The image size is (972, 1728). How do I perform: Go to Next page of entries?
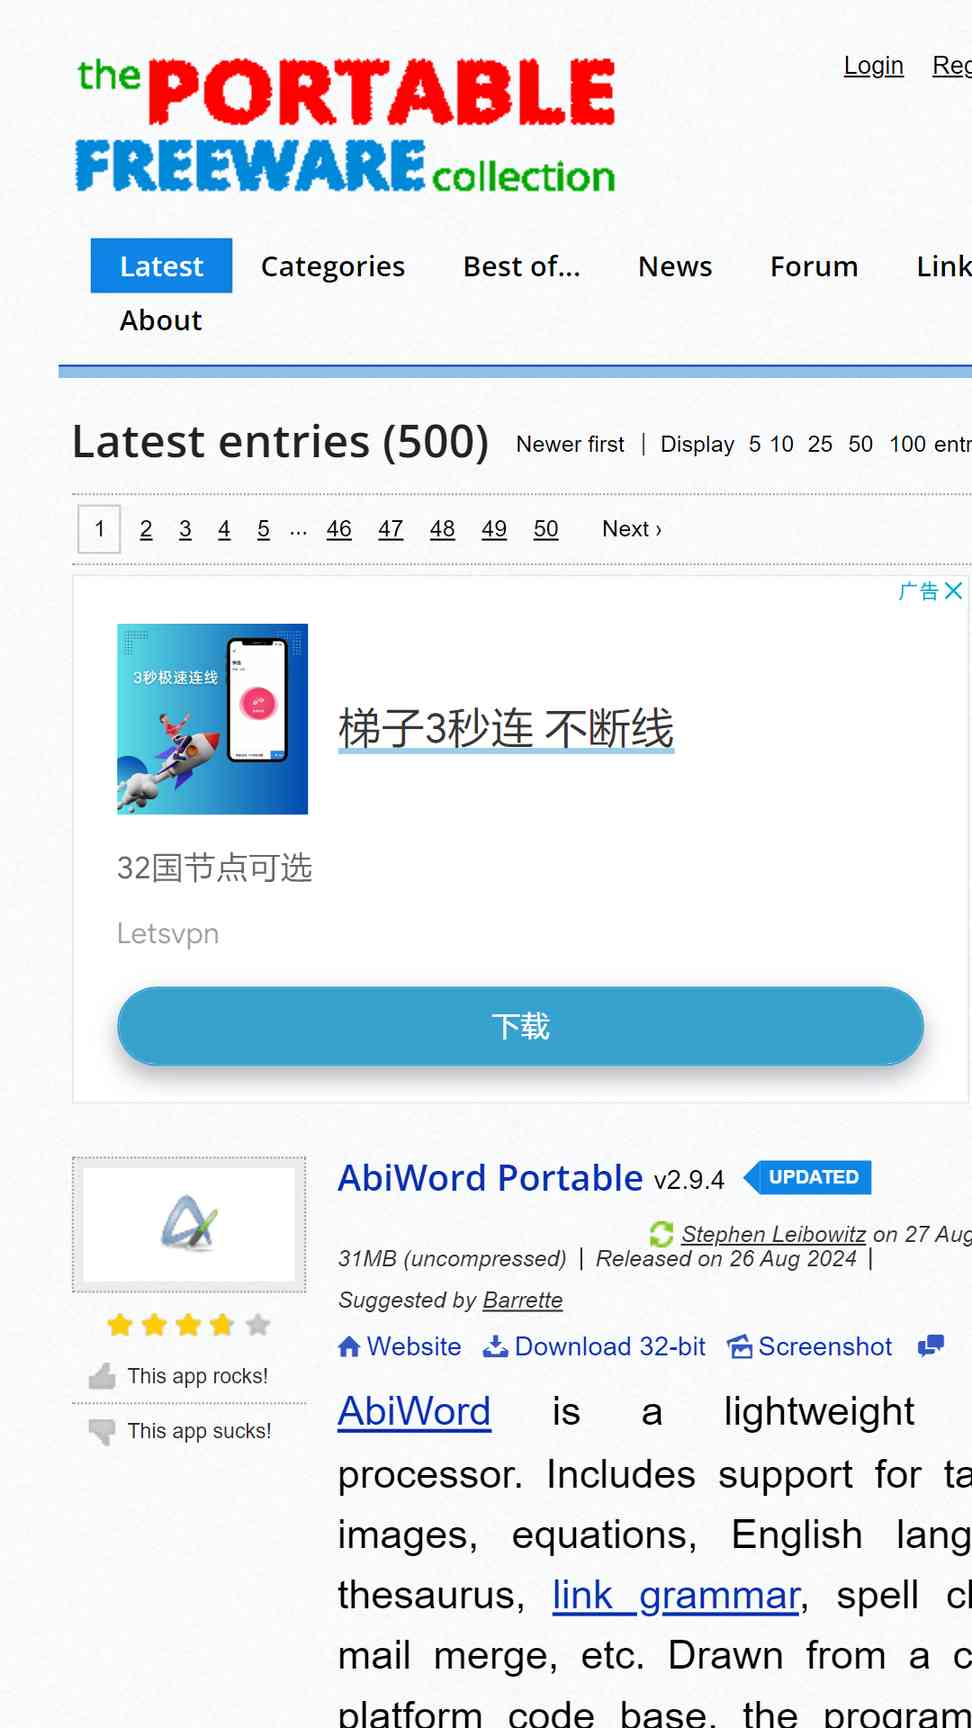(632, 529)
